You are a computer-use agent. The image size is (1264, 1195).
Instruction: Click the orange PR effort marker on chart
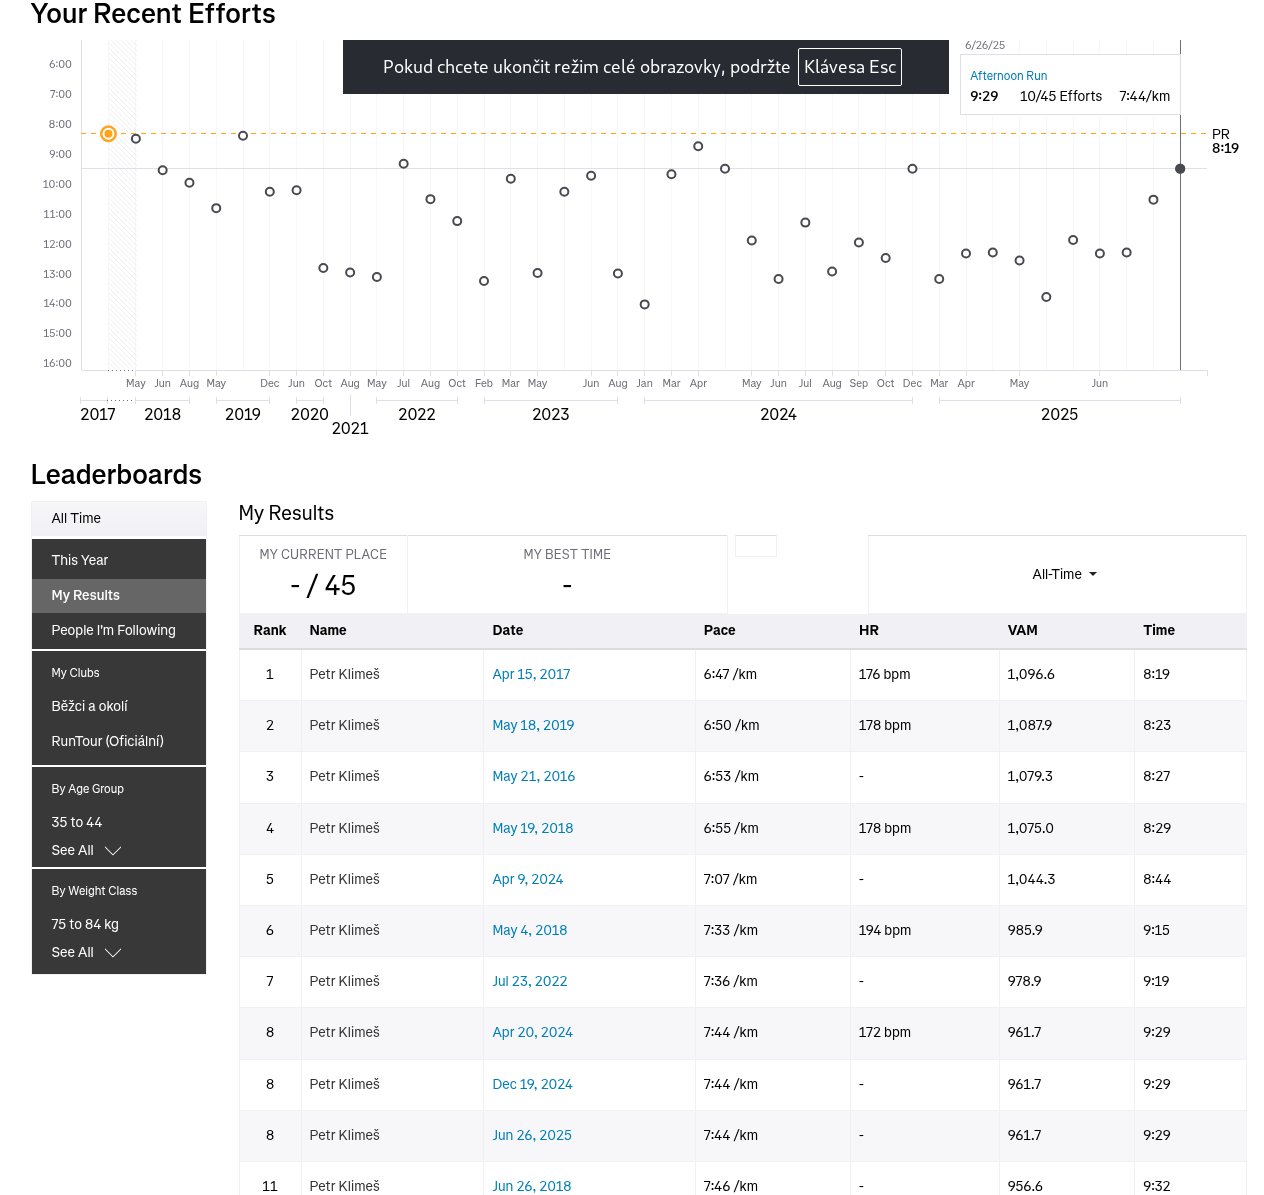click(109, 134)
